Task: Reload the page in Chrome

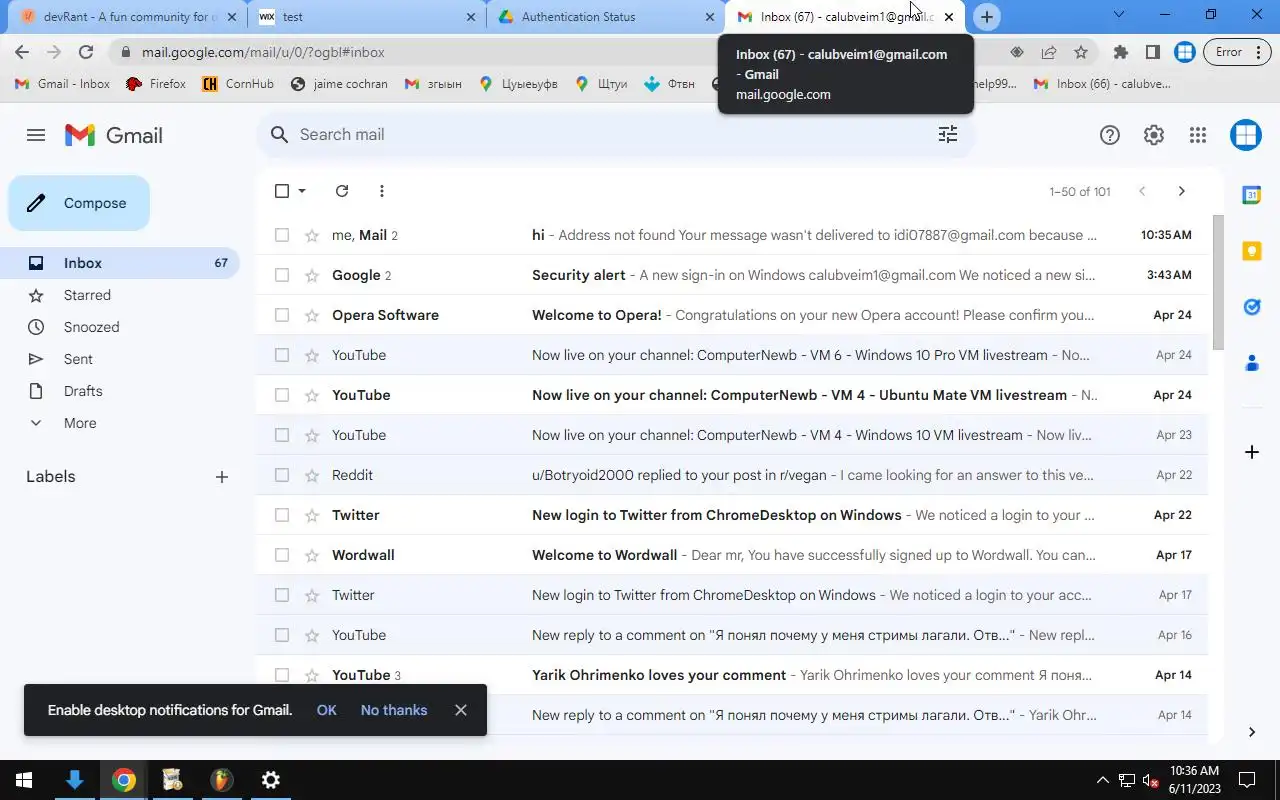Action: (x=86, y=52)
